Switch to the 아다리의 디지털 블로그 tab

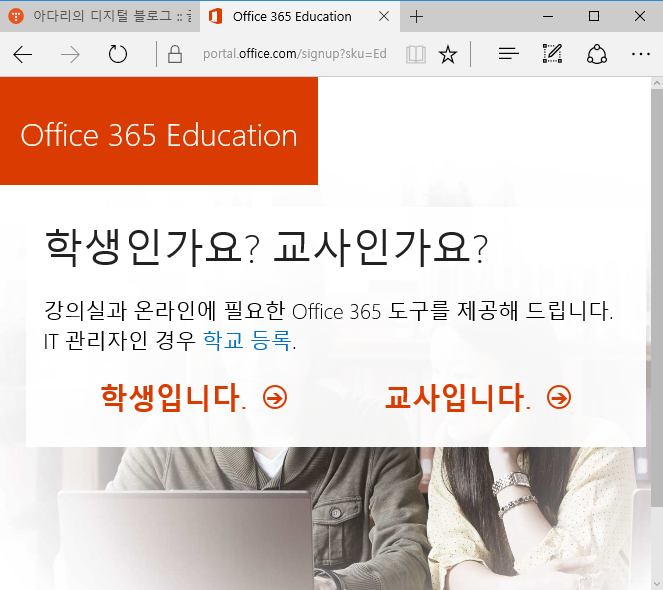(100, 16)
